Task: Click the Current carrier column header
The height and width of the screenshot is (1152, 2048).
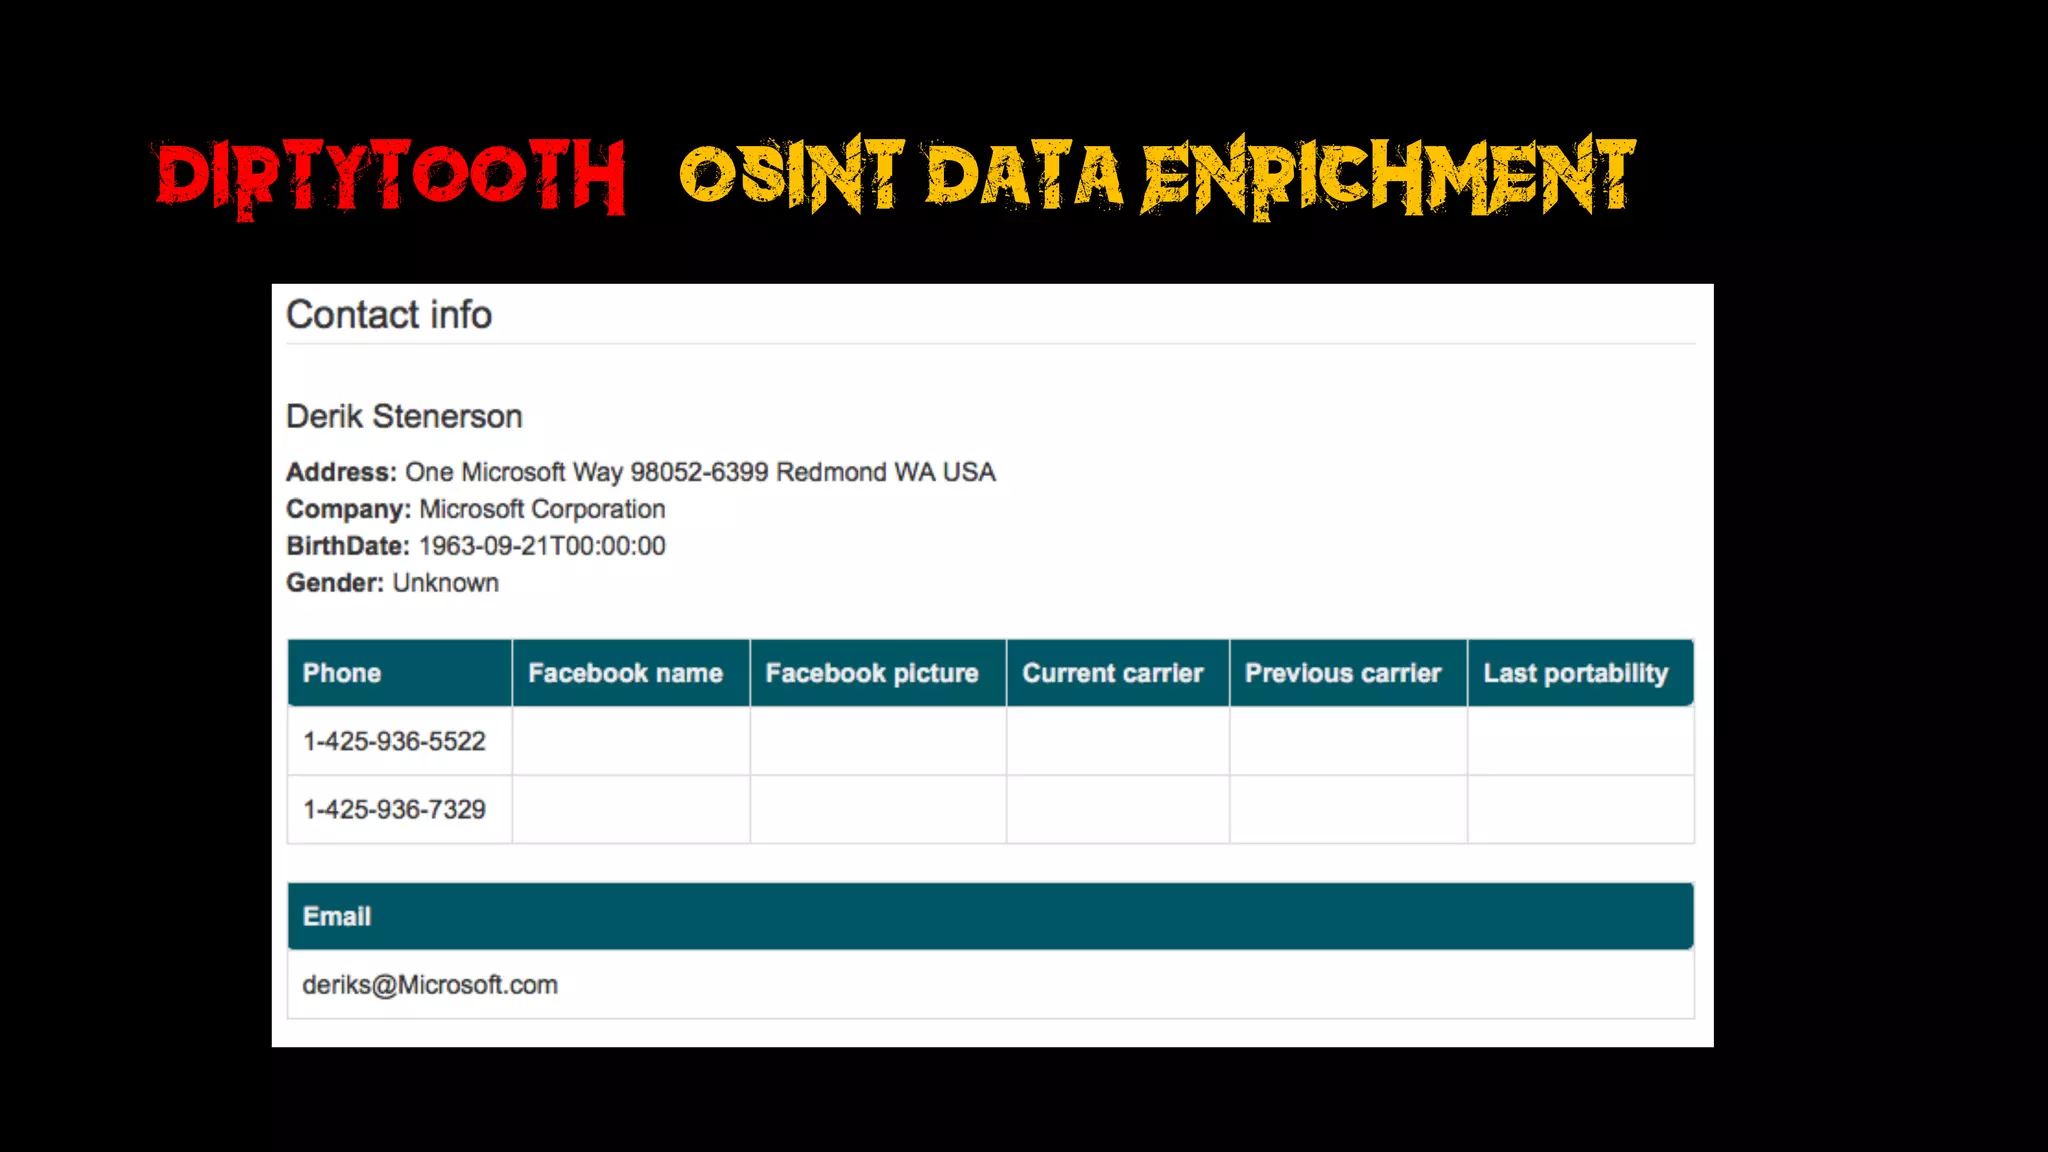Action: (x=1118, y=673)
